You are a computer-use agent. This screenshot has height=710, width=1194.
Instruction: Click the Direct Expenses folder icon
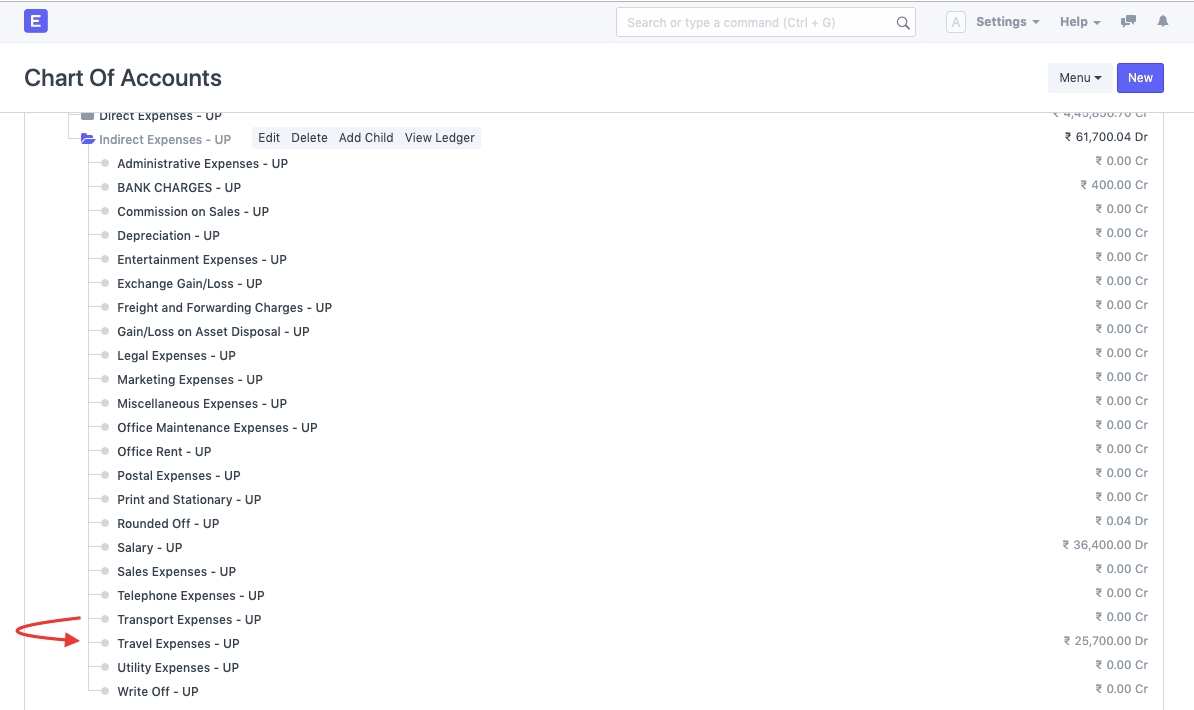(87, 116)
